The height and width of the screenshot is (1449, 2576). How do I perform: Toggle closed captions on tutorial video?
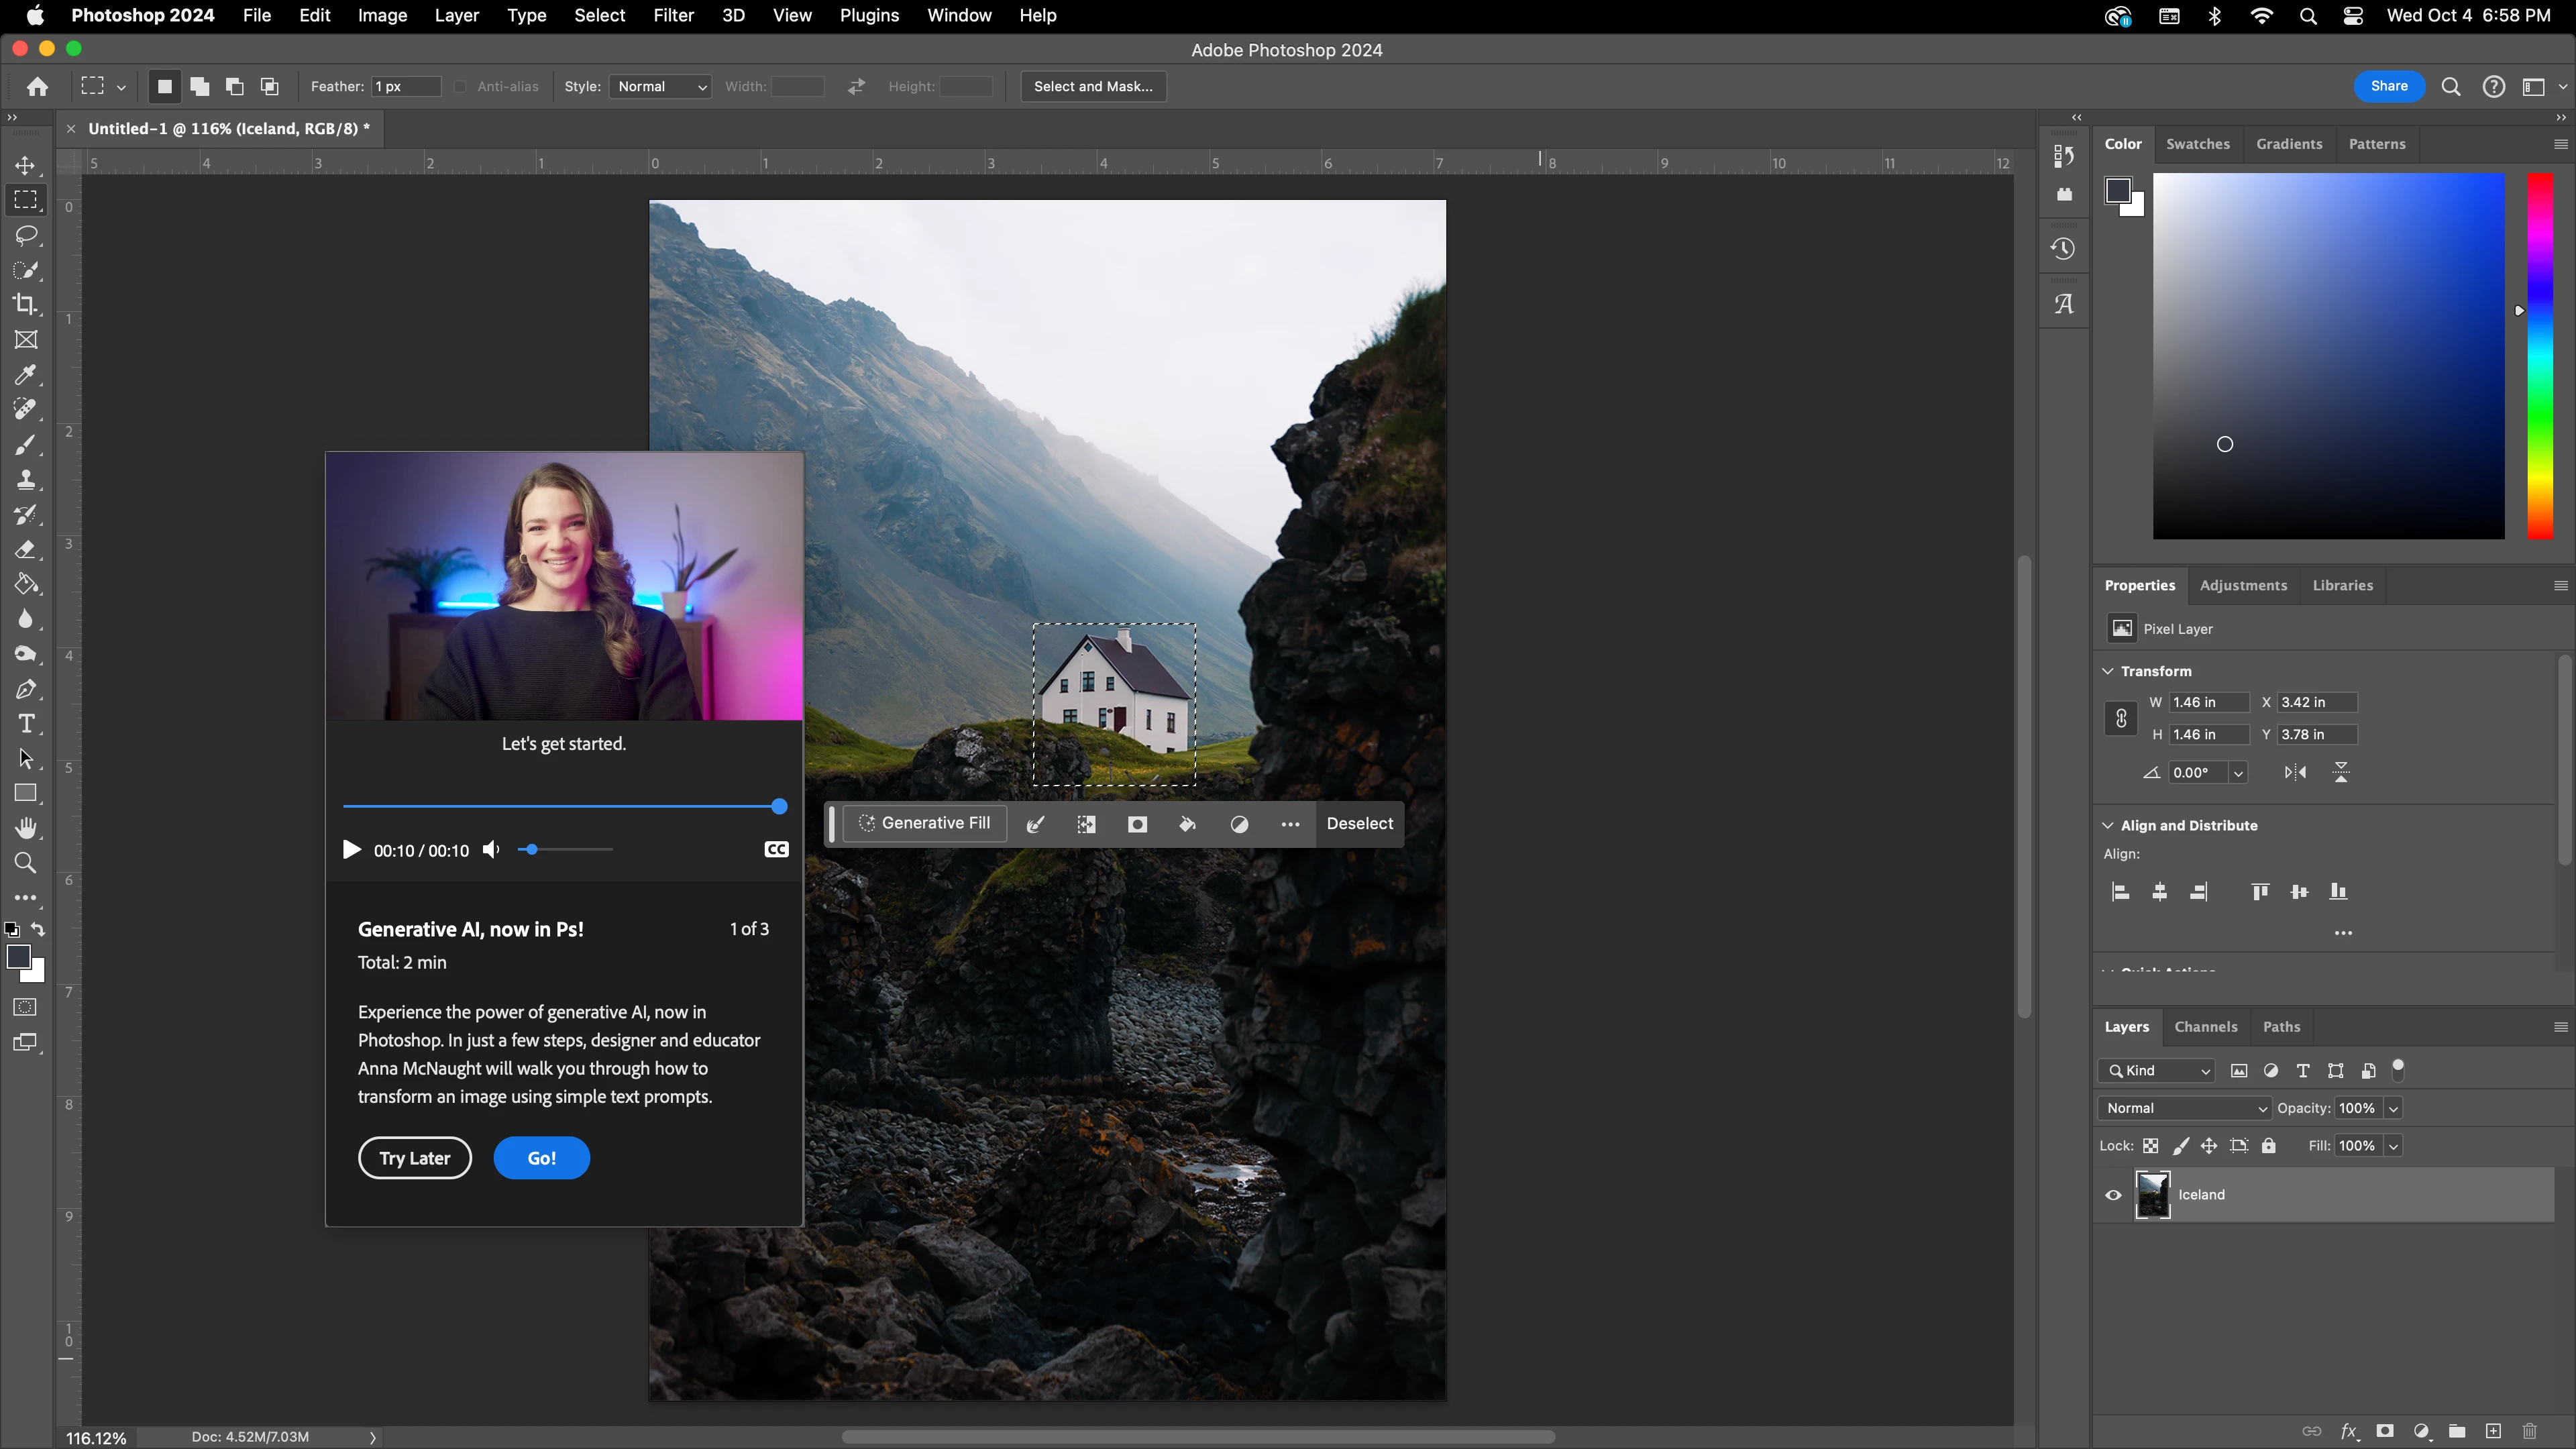[776, 850]
